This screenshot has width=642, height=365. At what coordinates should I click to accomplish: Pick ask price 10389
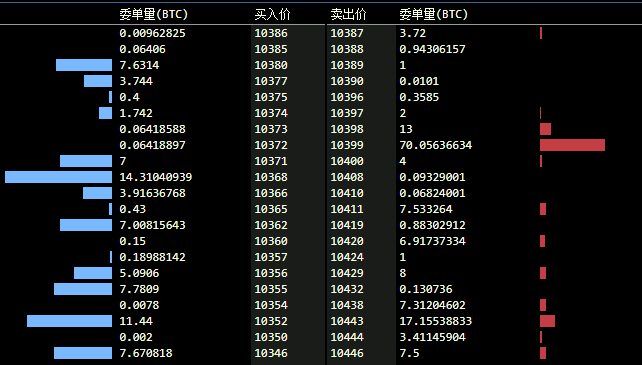tap(347, 65)
